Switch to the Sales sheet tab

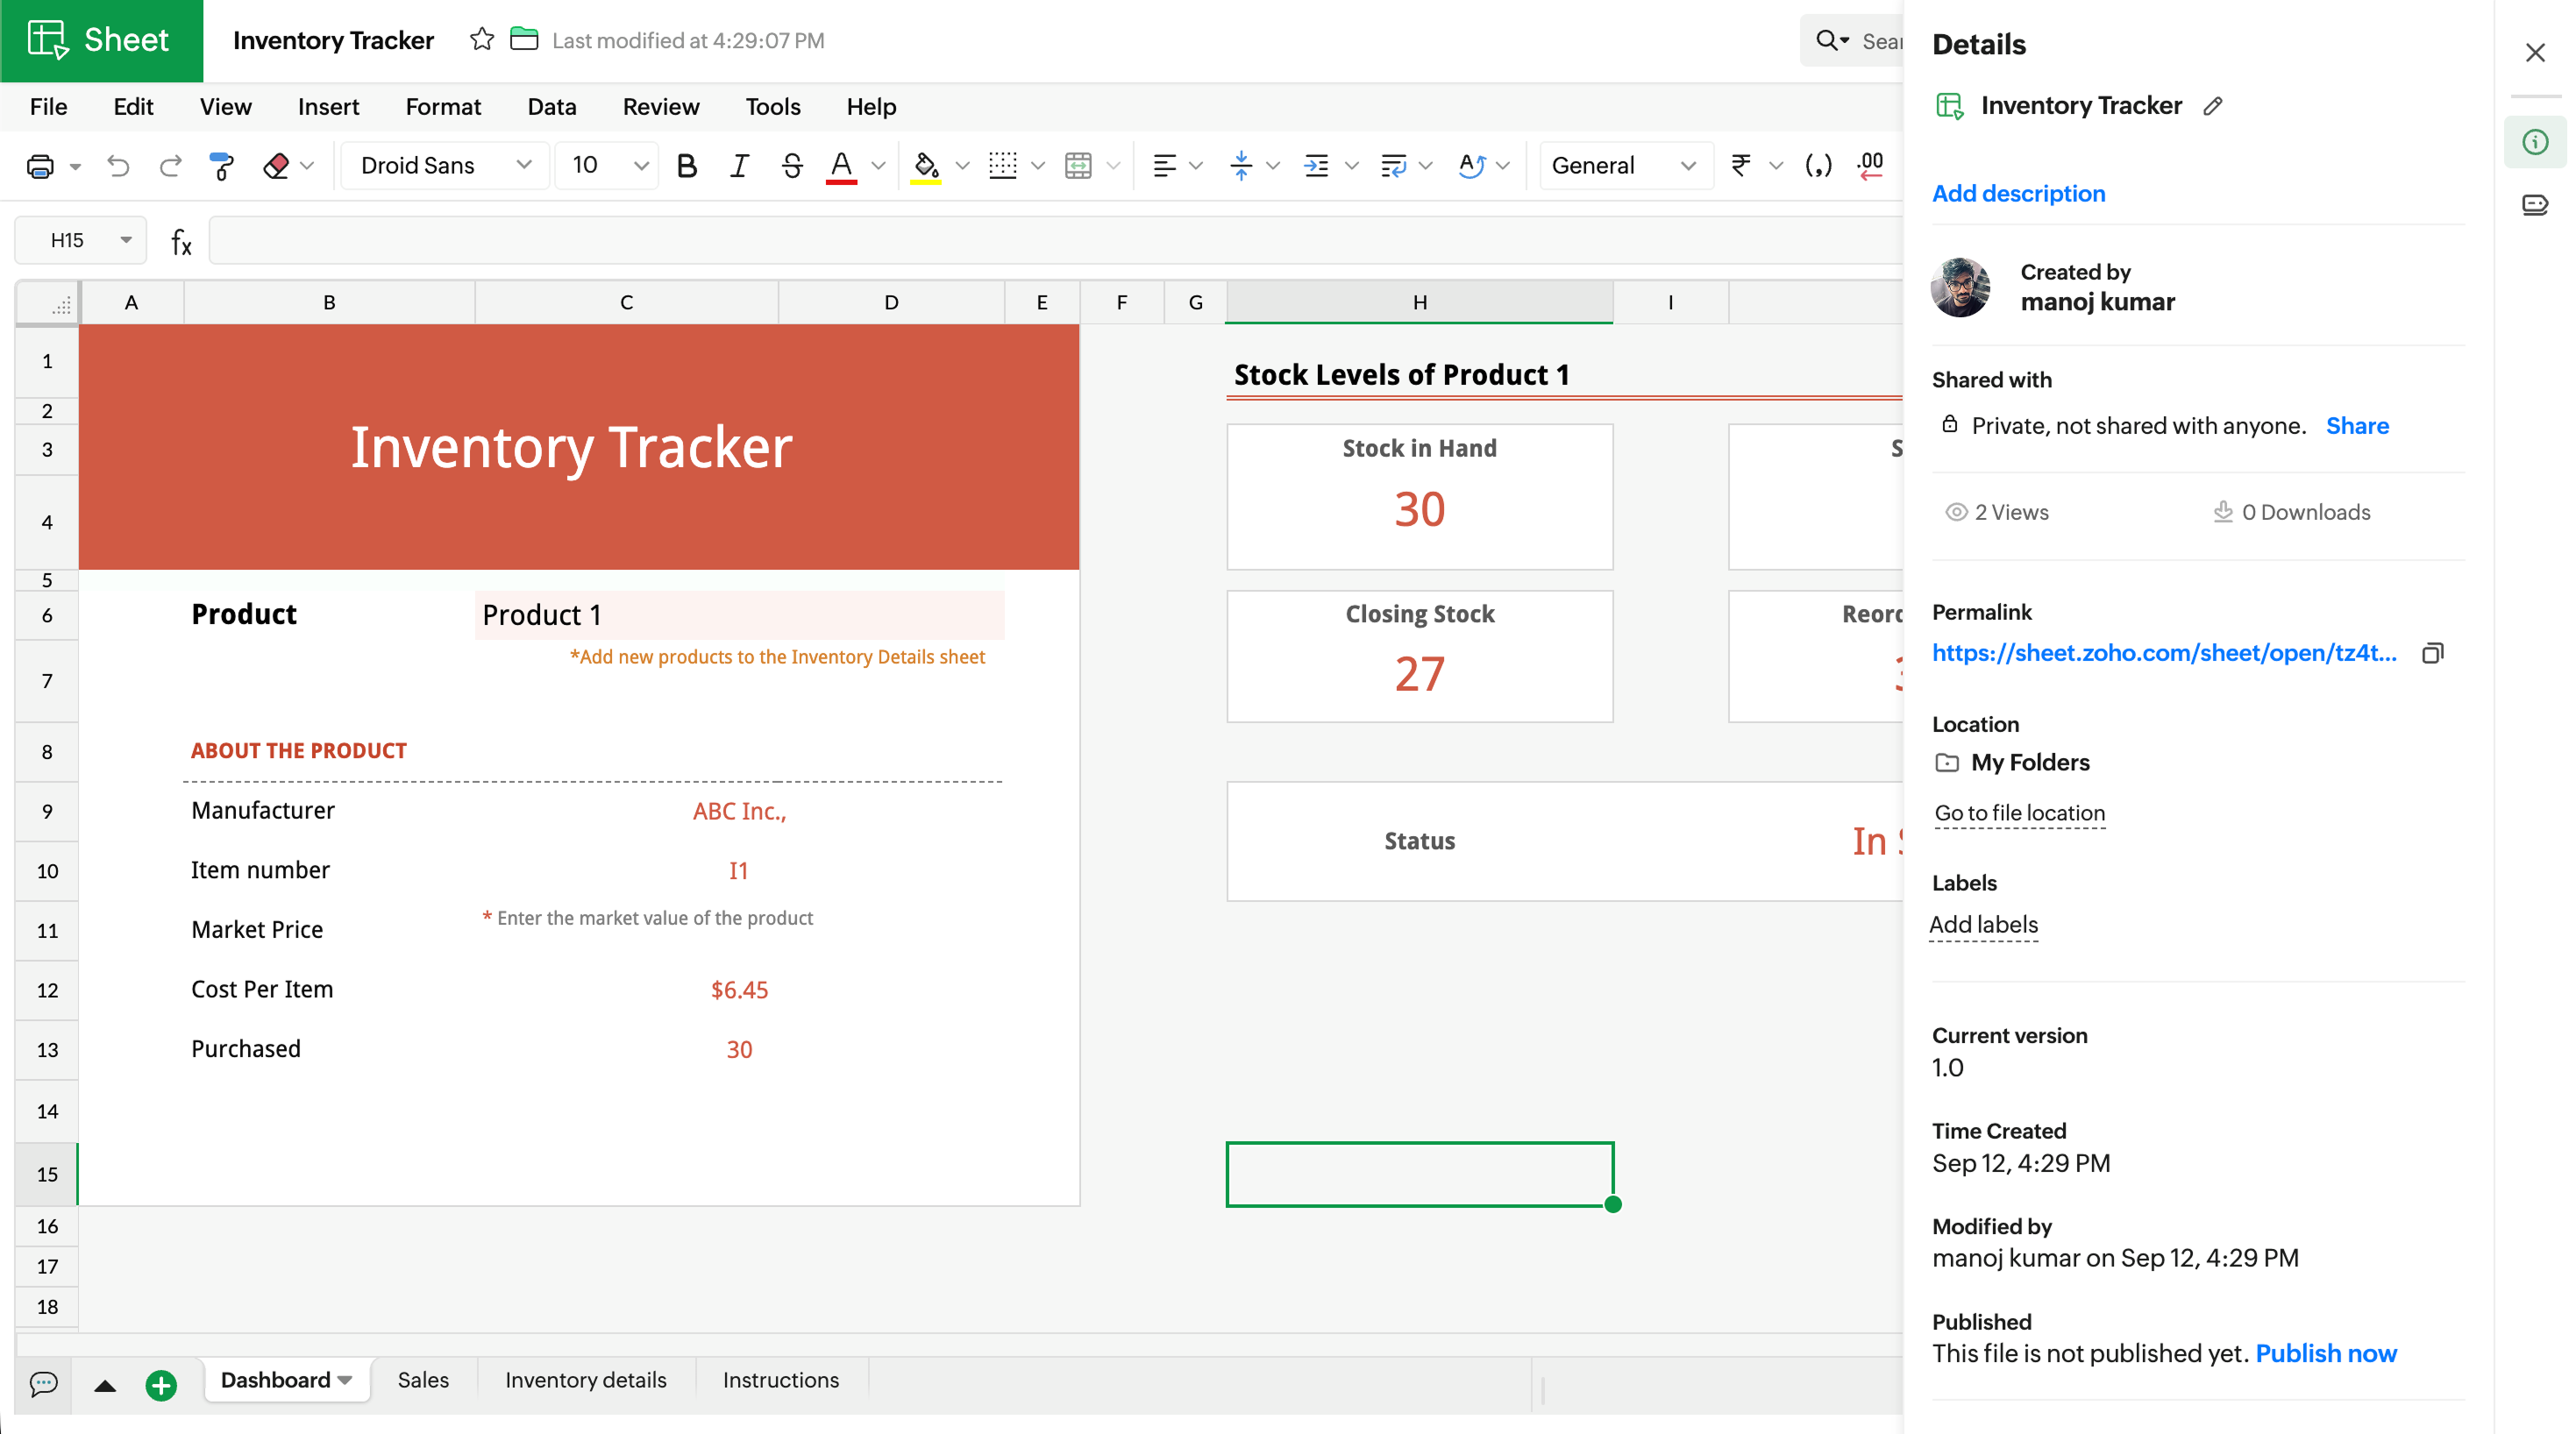[x=423, y=1380]
